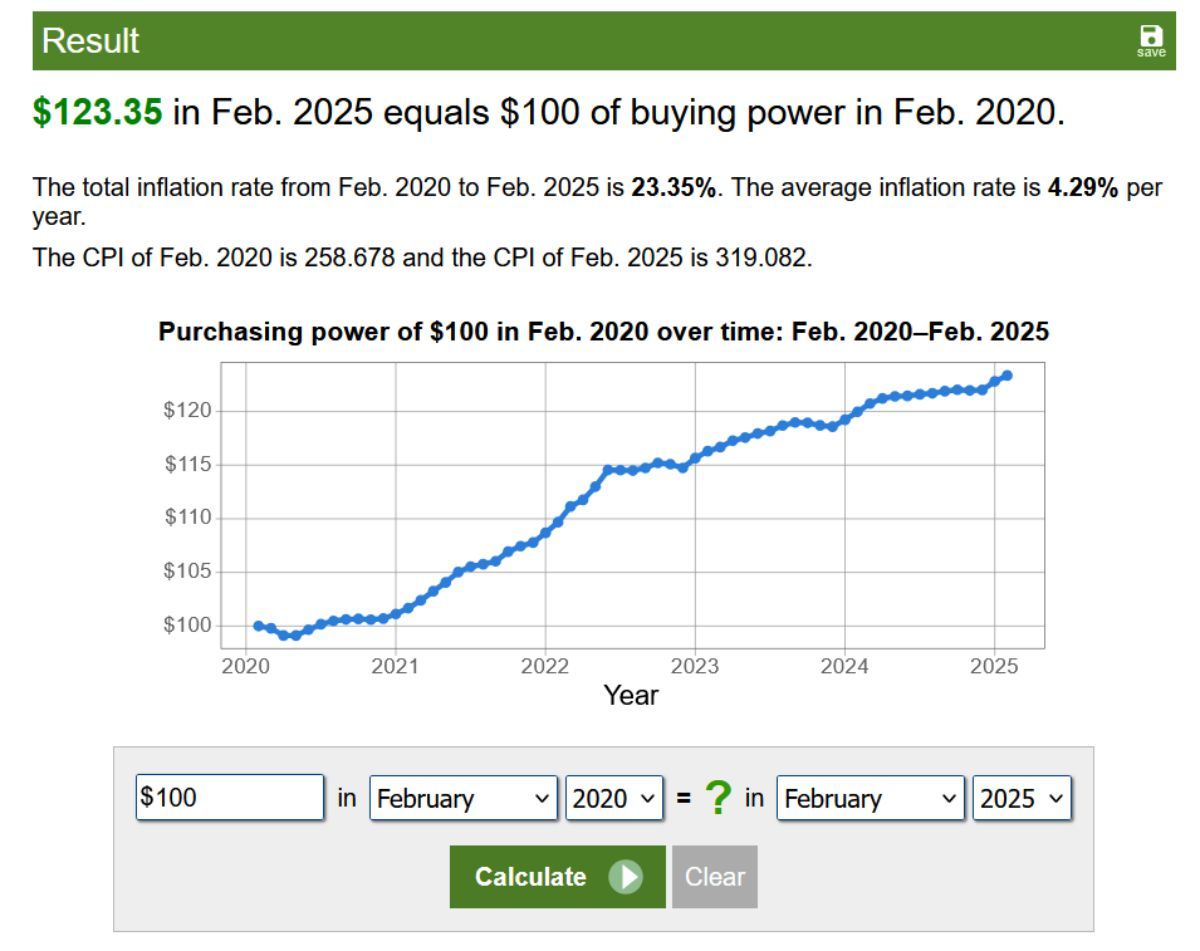The height and width of the screenshot is (951, 1200).
Task: Open the starting year 2020 dropdown
Action: (x=615, y=799)
